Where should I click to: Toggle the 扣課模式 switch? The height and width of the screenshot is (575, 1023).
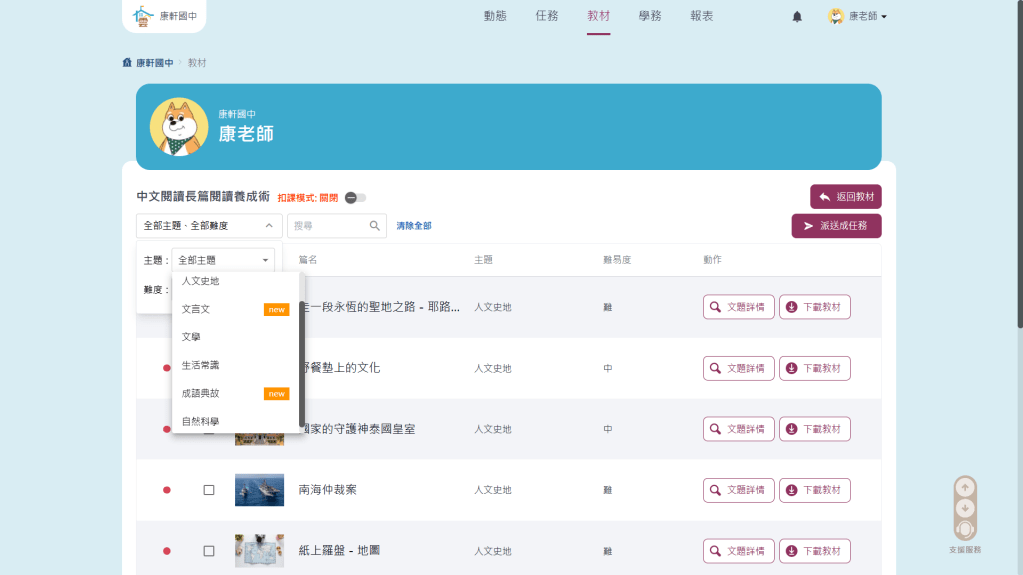[x=355, y=198]
